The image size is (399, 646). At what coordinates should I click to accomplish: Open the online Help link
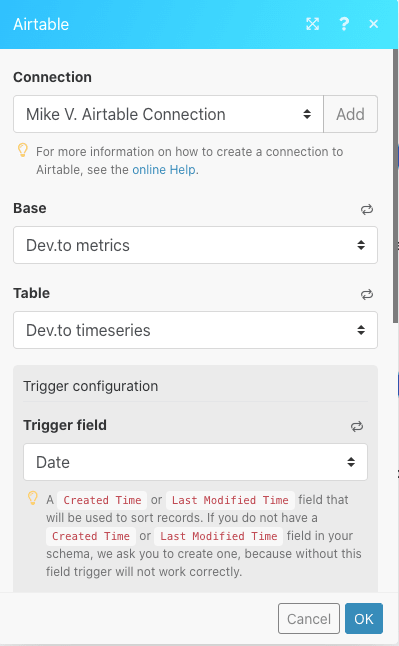pyautogui.click(x=164, y=170)
